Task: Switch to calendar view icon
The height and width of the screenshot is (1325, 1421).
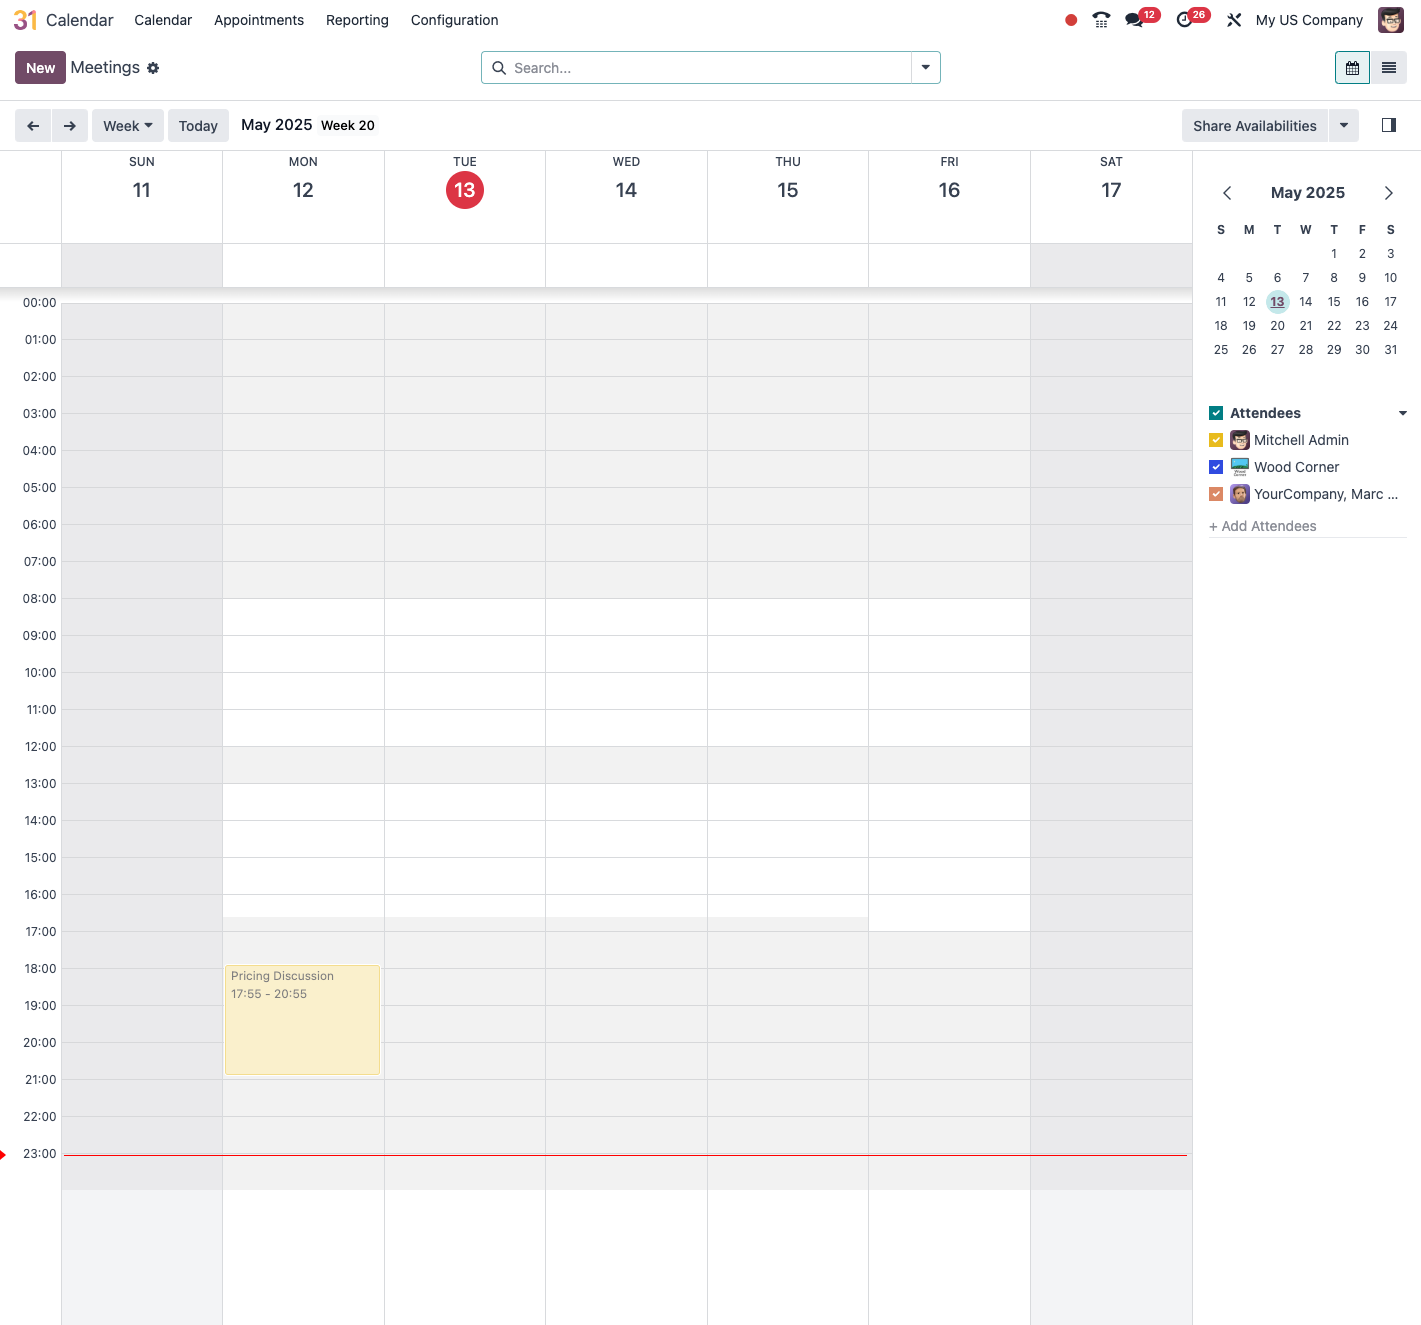Action: (x=1352, y=68)
